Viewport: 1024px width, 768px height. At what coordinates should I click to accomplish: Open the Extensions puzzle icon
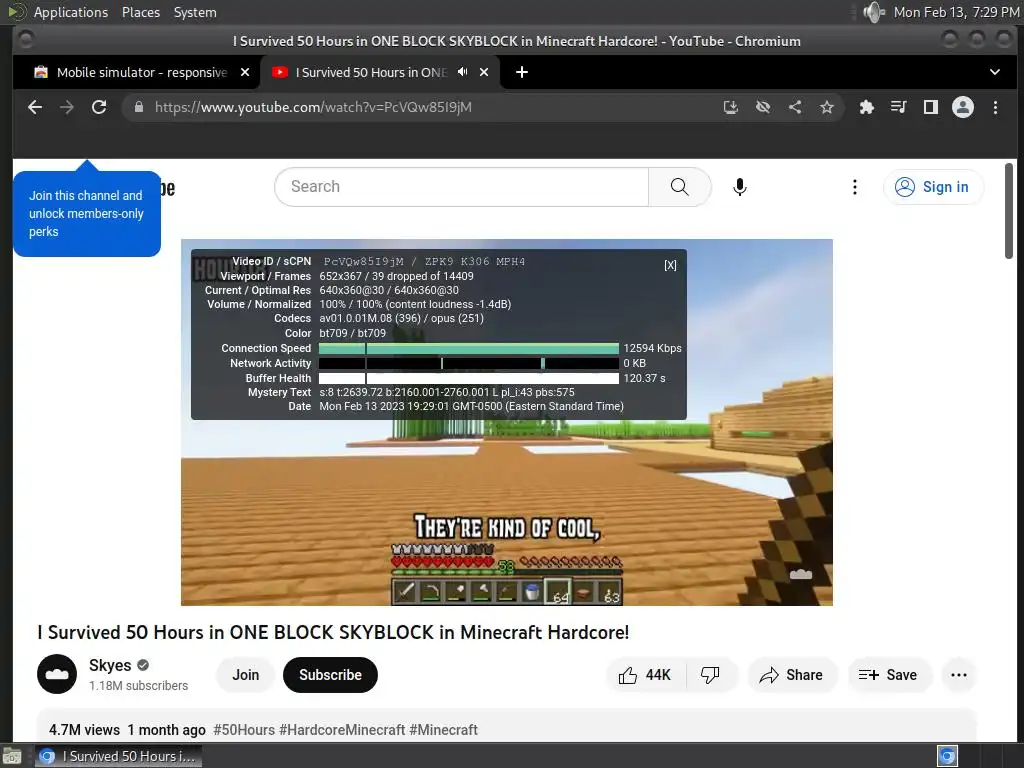tap(867, 107)
